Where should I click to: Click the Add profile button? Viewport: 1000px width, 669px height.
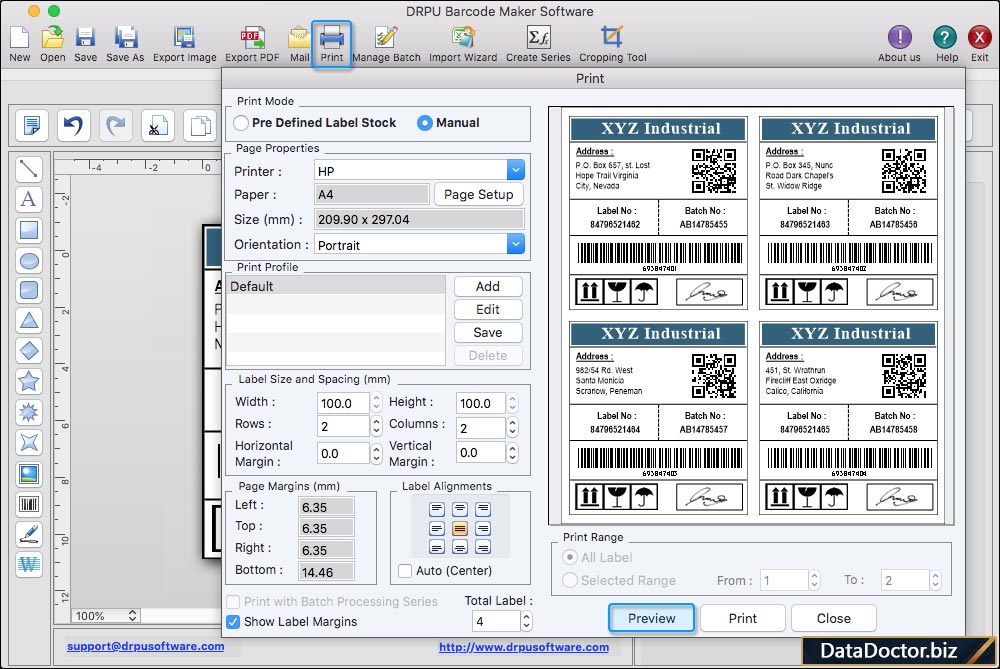pyautogui.click(x=488, y=287)
